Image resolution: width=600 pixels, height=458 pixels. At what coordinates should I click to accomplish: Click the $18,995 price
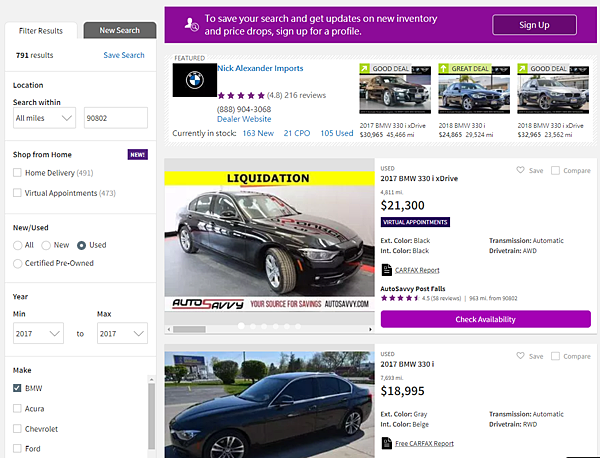tap(403, 391)
